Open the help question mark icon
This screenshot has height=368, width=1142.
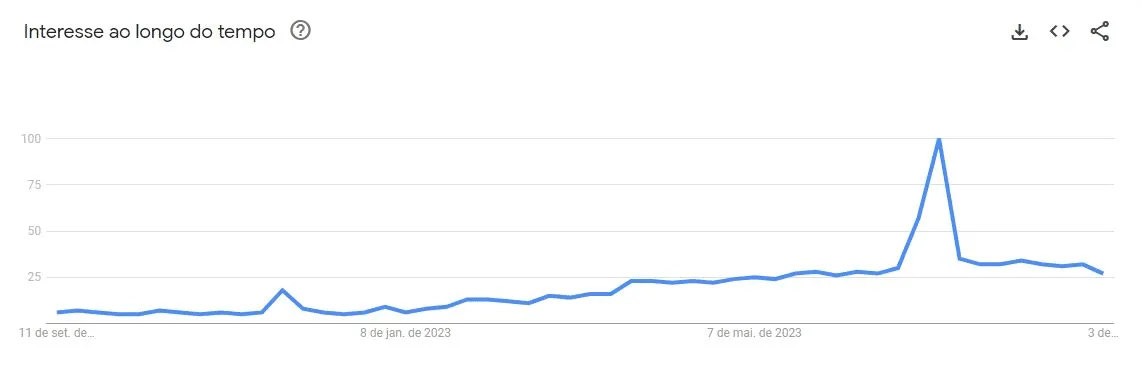300,31
